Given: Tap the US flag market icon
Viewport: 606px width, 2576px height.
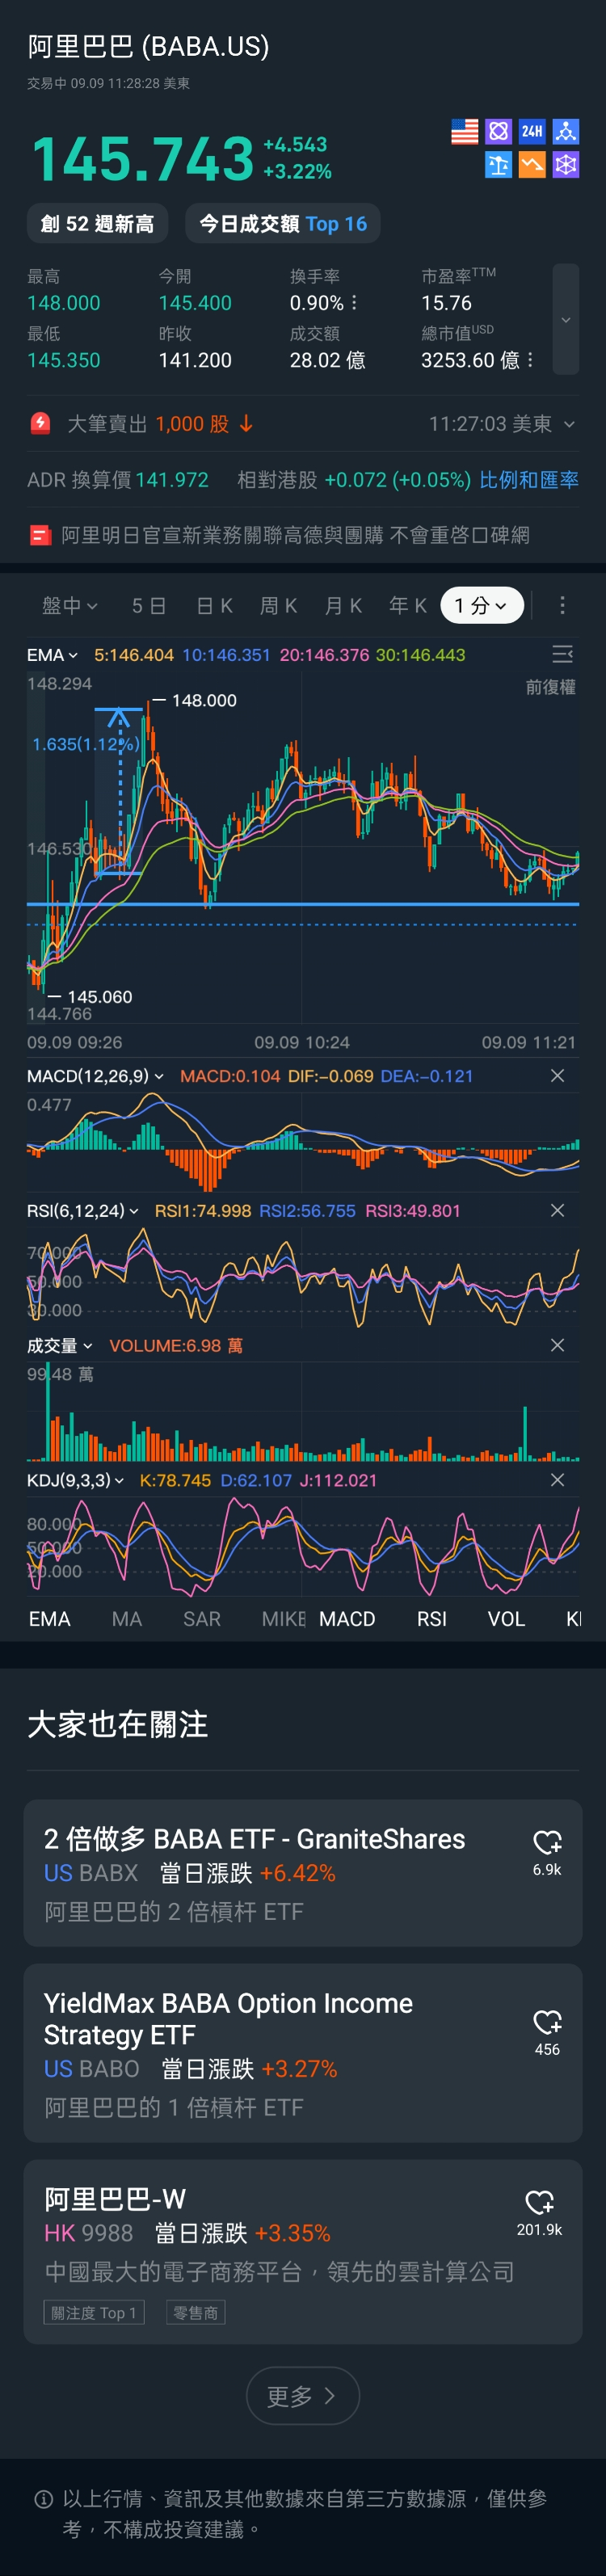Looking at the screenshot, I should [464, 132].
